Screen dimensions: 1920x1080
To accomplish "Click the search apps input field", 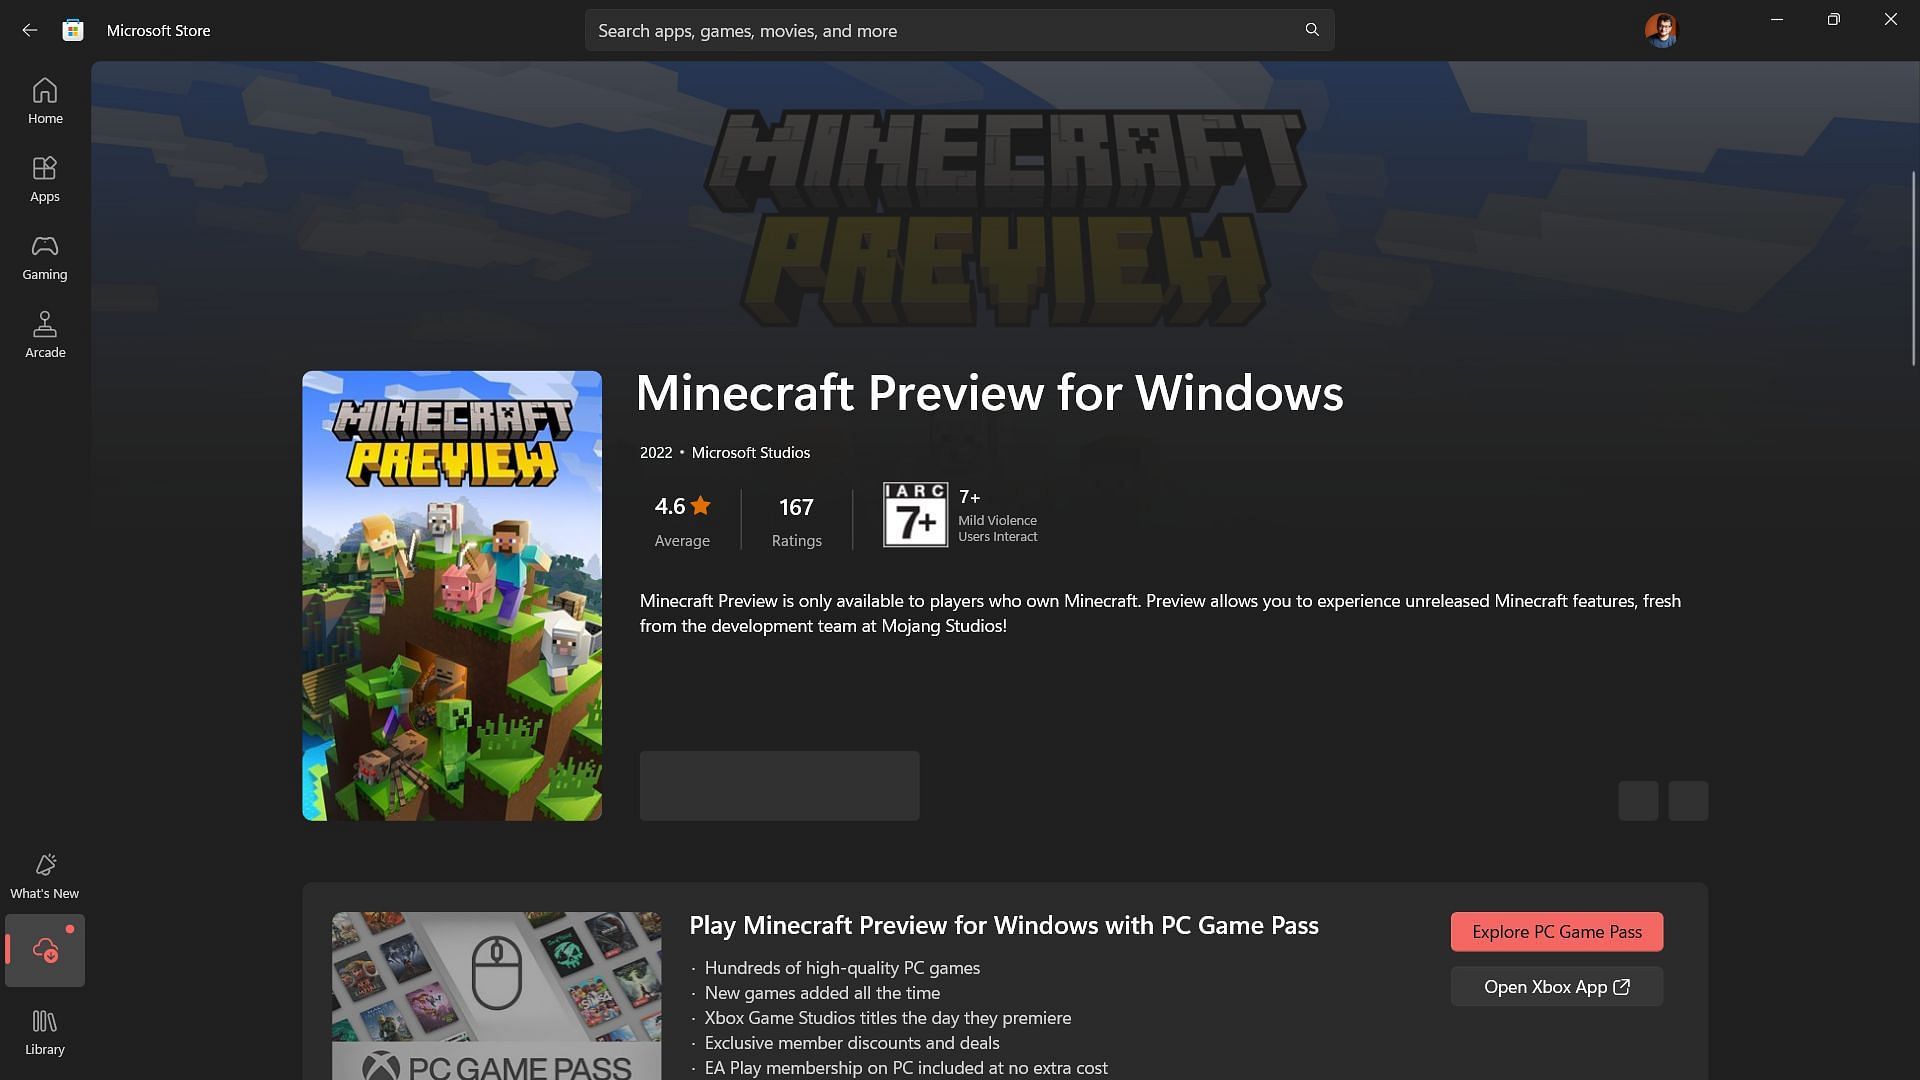I will 940,31.
